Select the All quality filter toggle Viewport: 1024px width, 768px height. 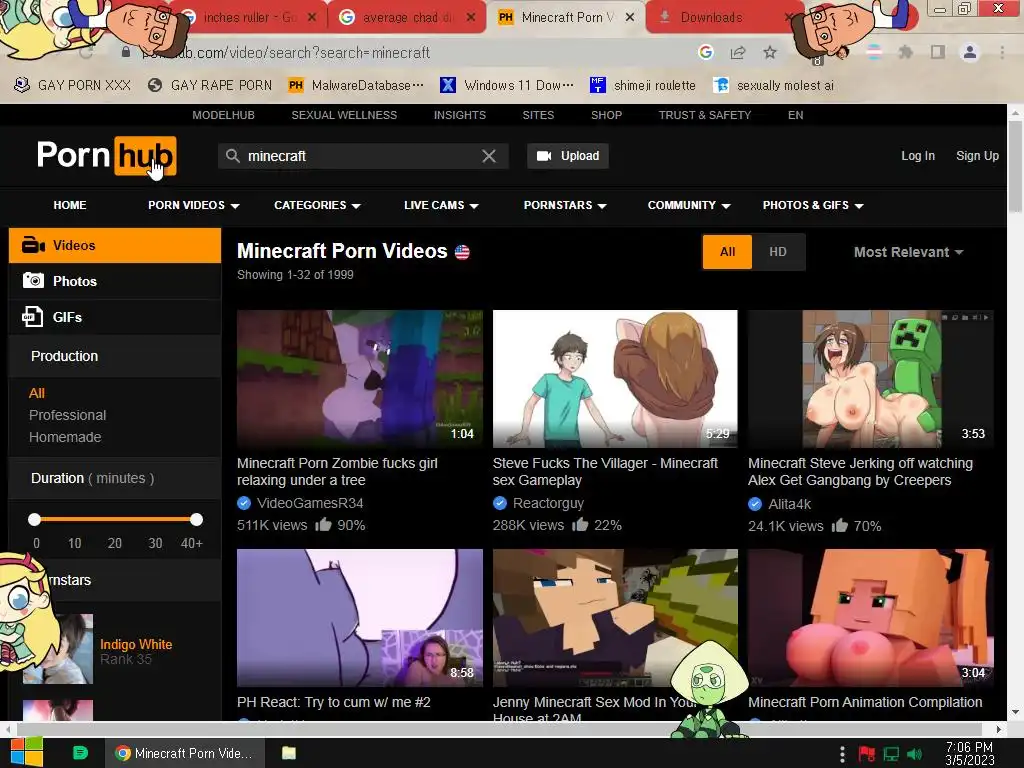pos(728,252)
